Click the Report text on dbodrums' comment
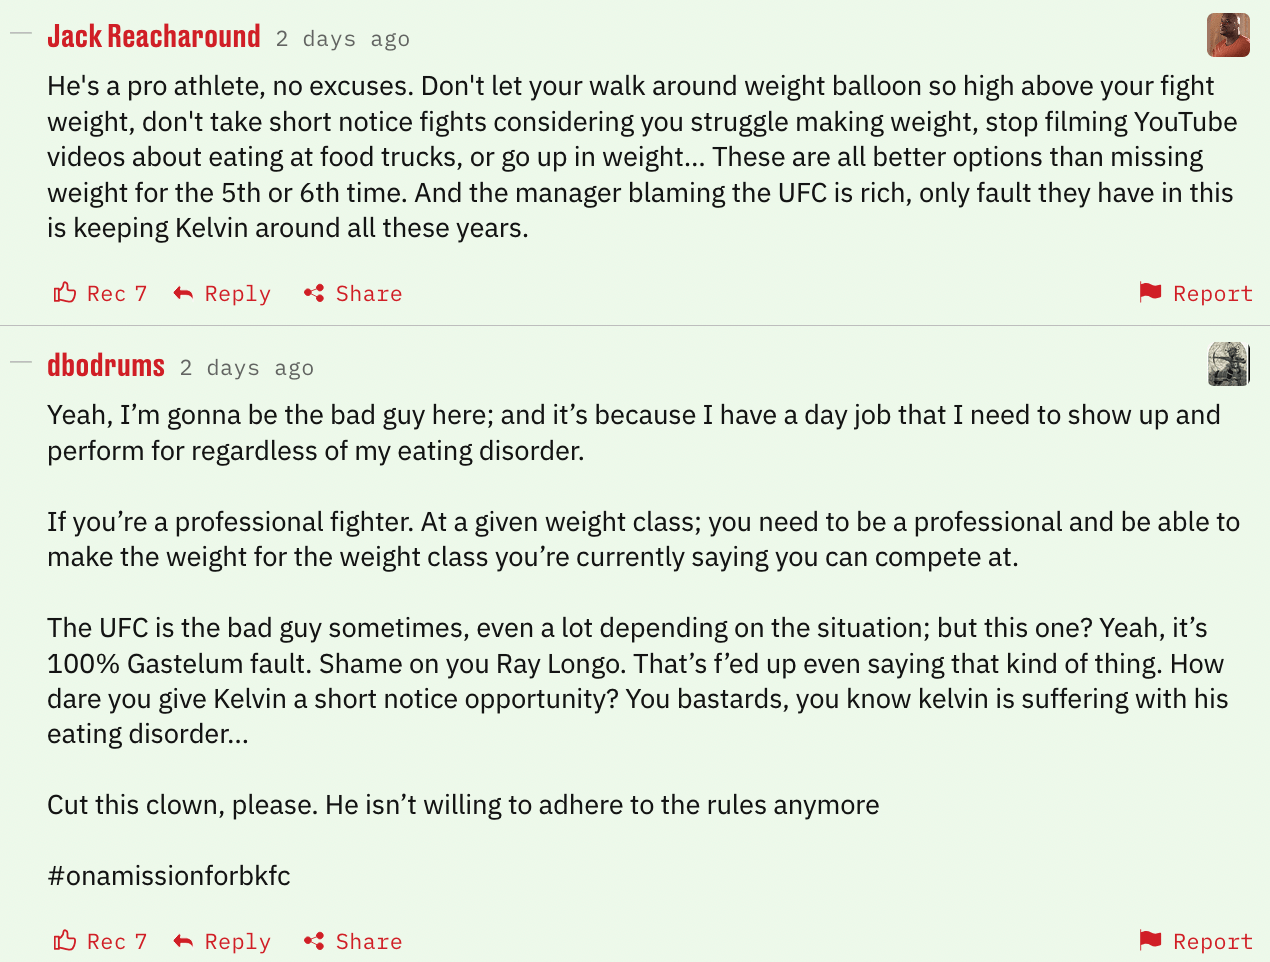Screen dimensions: 1270x962 [x=1212, y=941]
